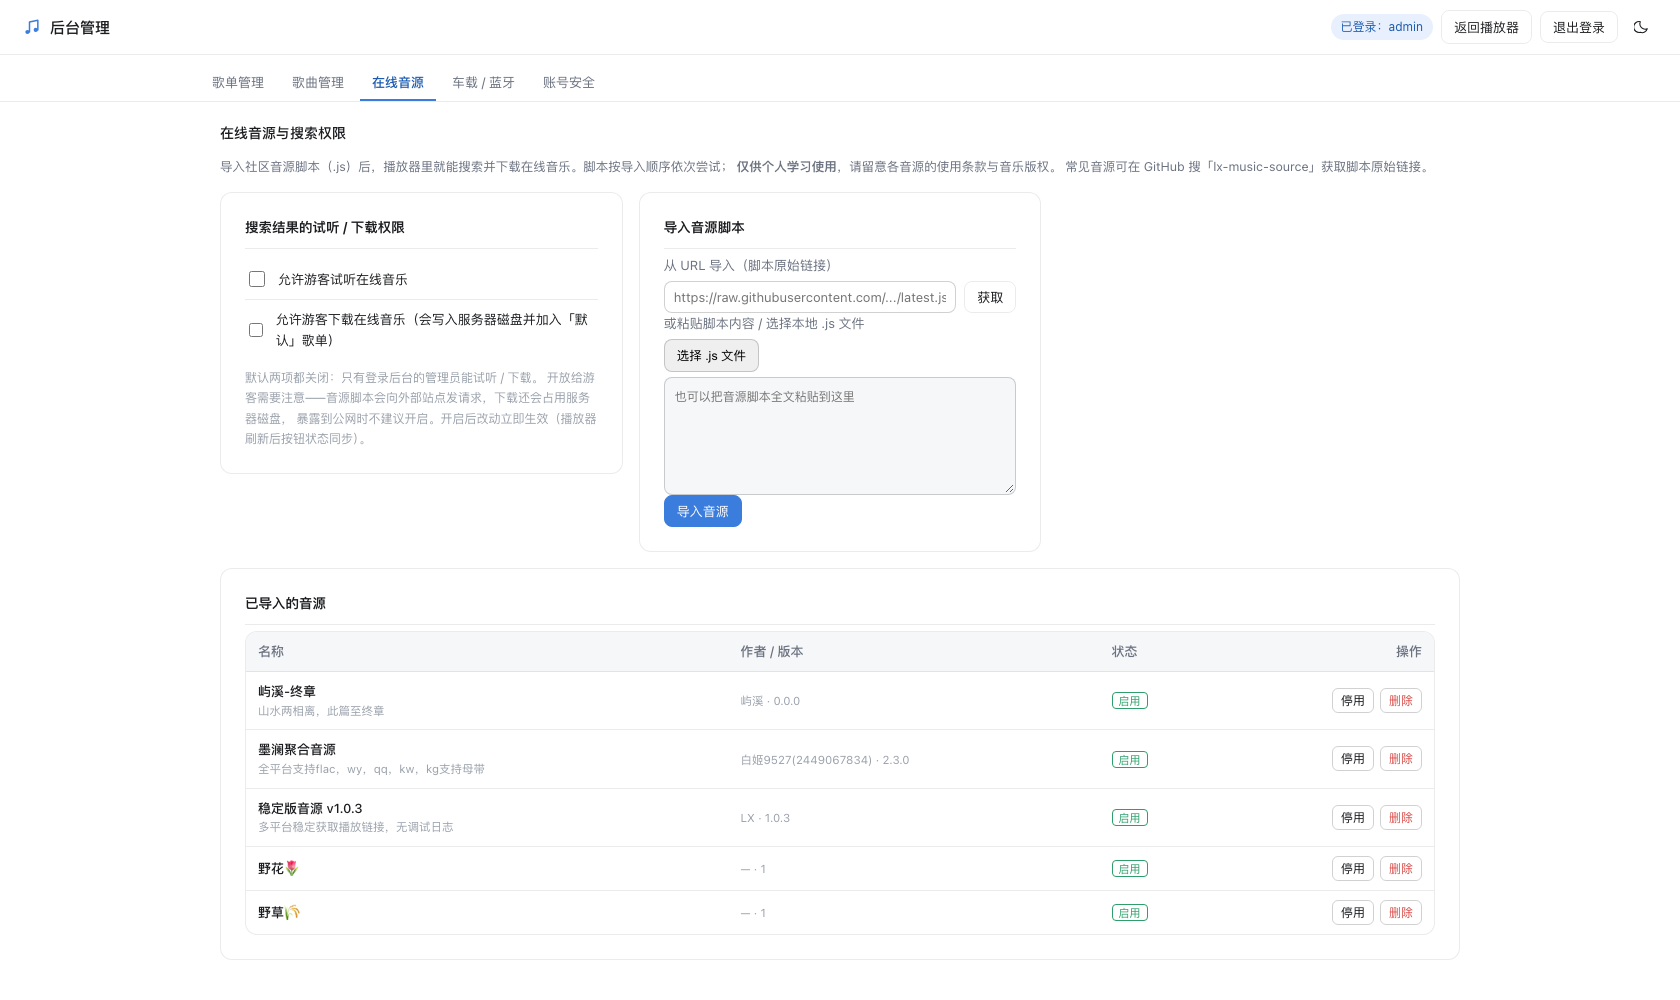Click the 已登录: admin badge

[1381, 27]
